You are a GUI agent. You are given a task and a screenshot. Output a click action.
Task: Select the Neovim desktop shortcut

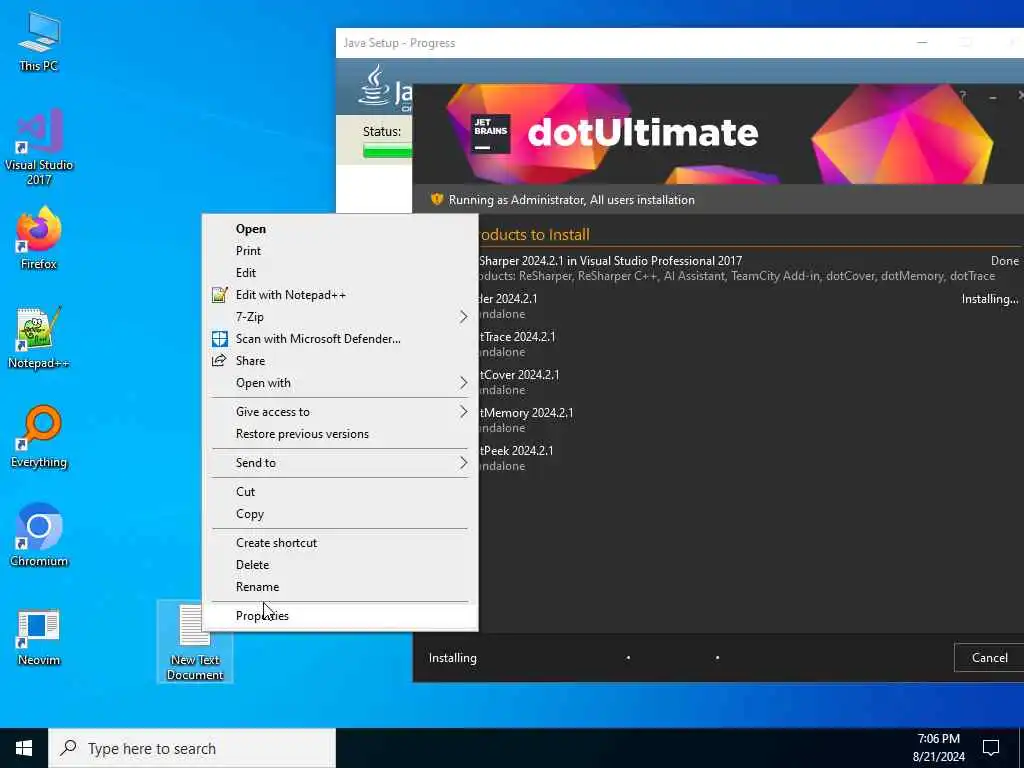[x=39, y=637]
